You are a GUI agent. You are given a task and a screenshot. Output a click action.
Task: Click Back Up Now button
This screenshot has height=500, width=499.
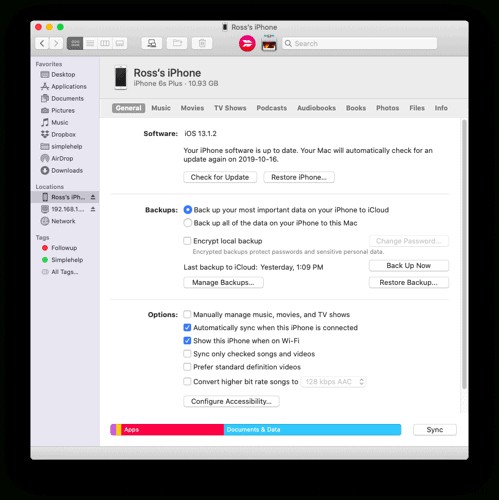click(x=409, y=266)
